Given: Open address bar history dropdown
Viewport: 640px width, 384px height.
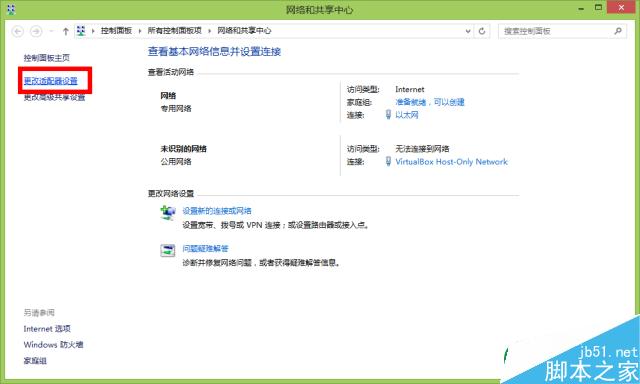Looking at the screenshot, I should [x=468, y=31].
